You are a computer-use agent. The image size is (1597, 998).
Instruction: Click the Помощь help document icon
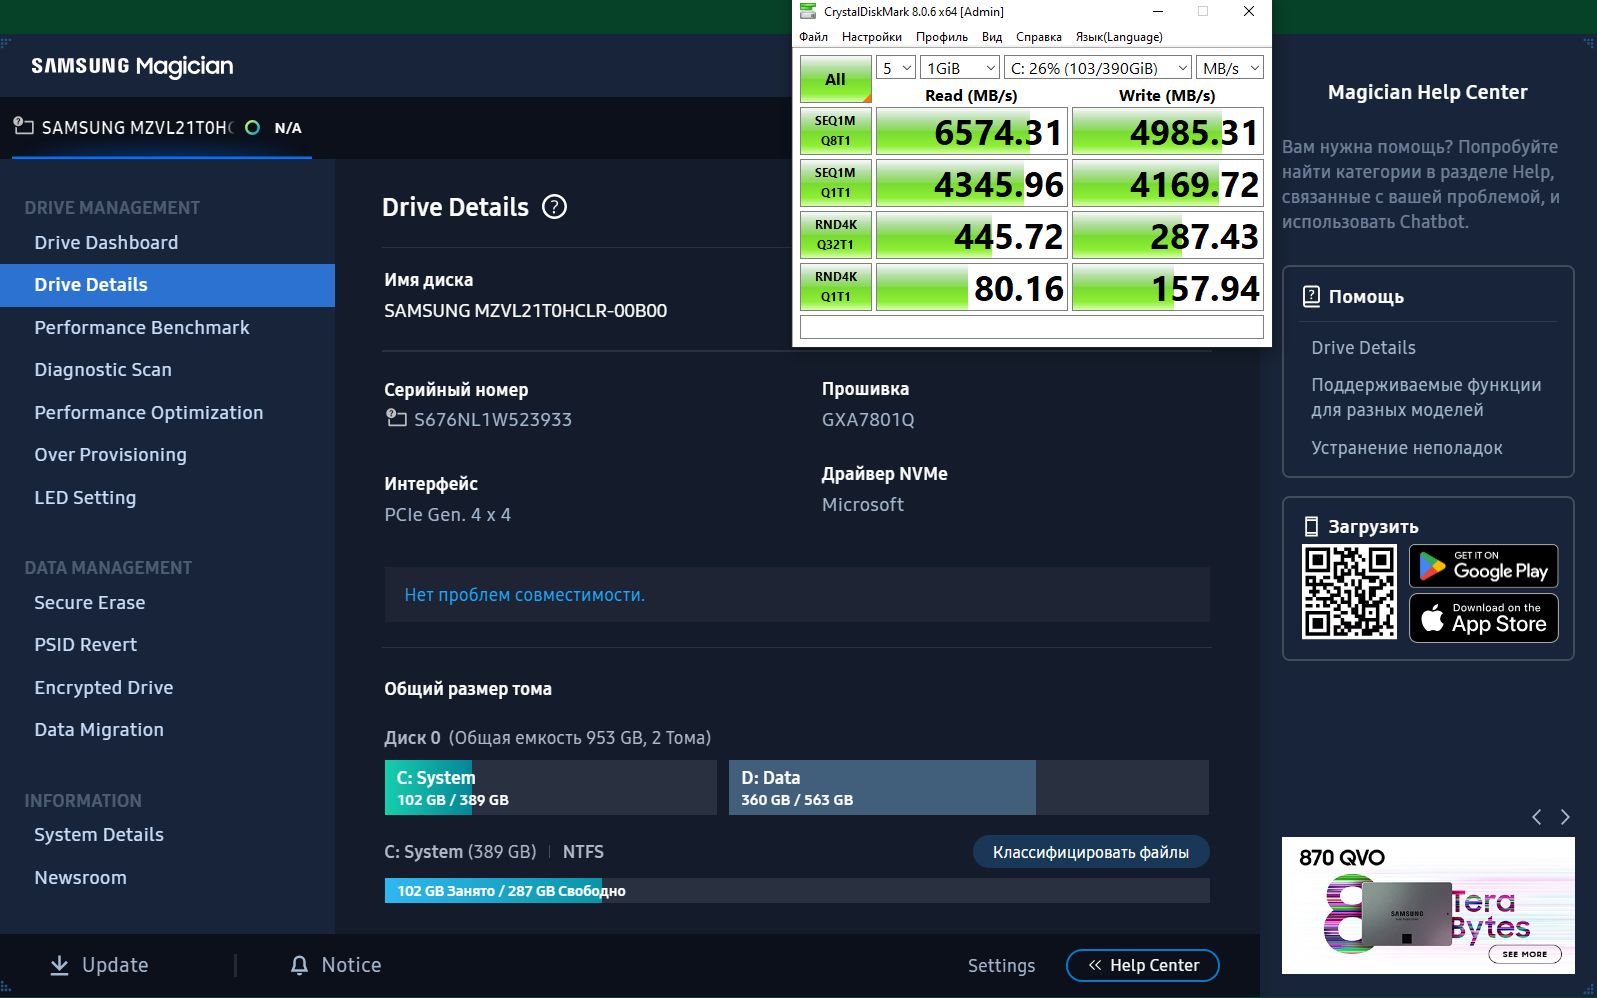pos(1311,296)
